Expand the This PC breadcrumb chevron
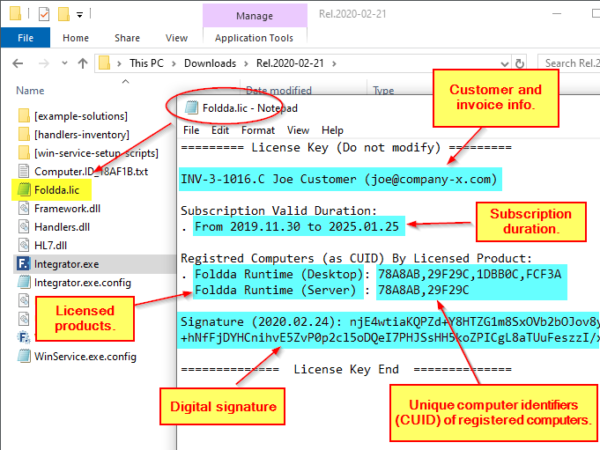Image resolution: width=600 pixels, height=450 pixels. click(x=171, y=64)
